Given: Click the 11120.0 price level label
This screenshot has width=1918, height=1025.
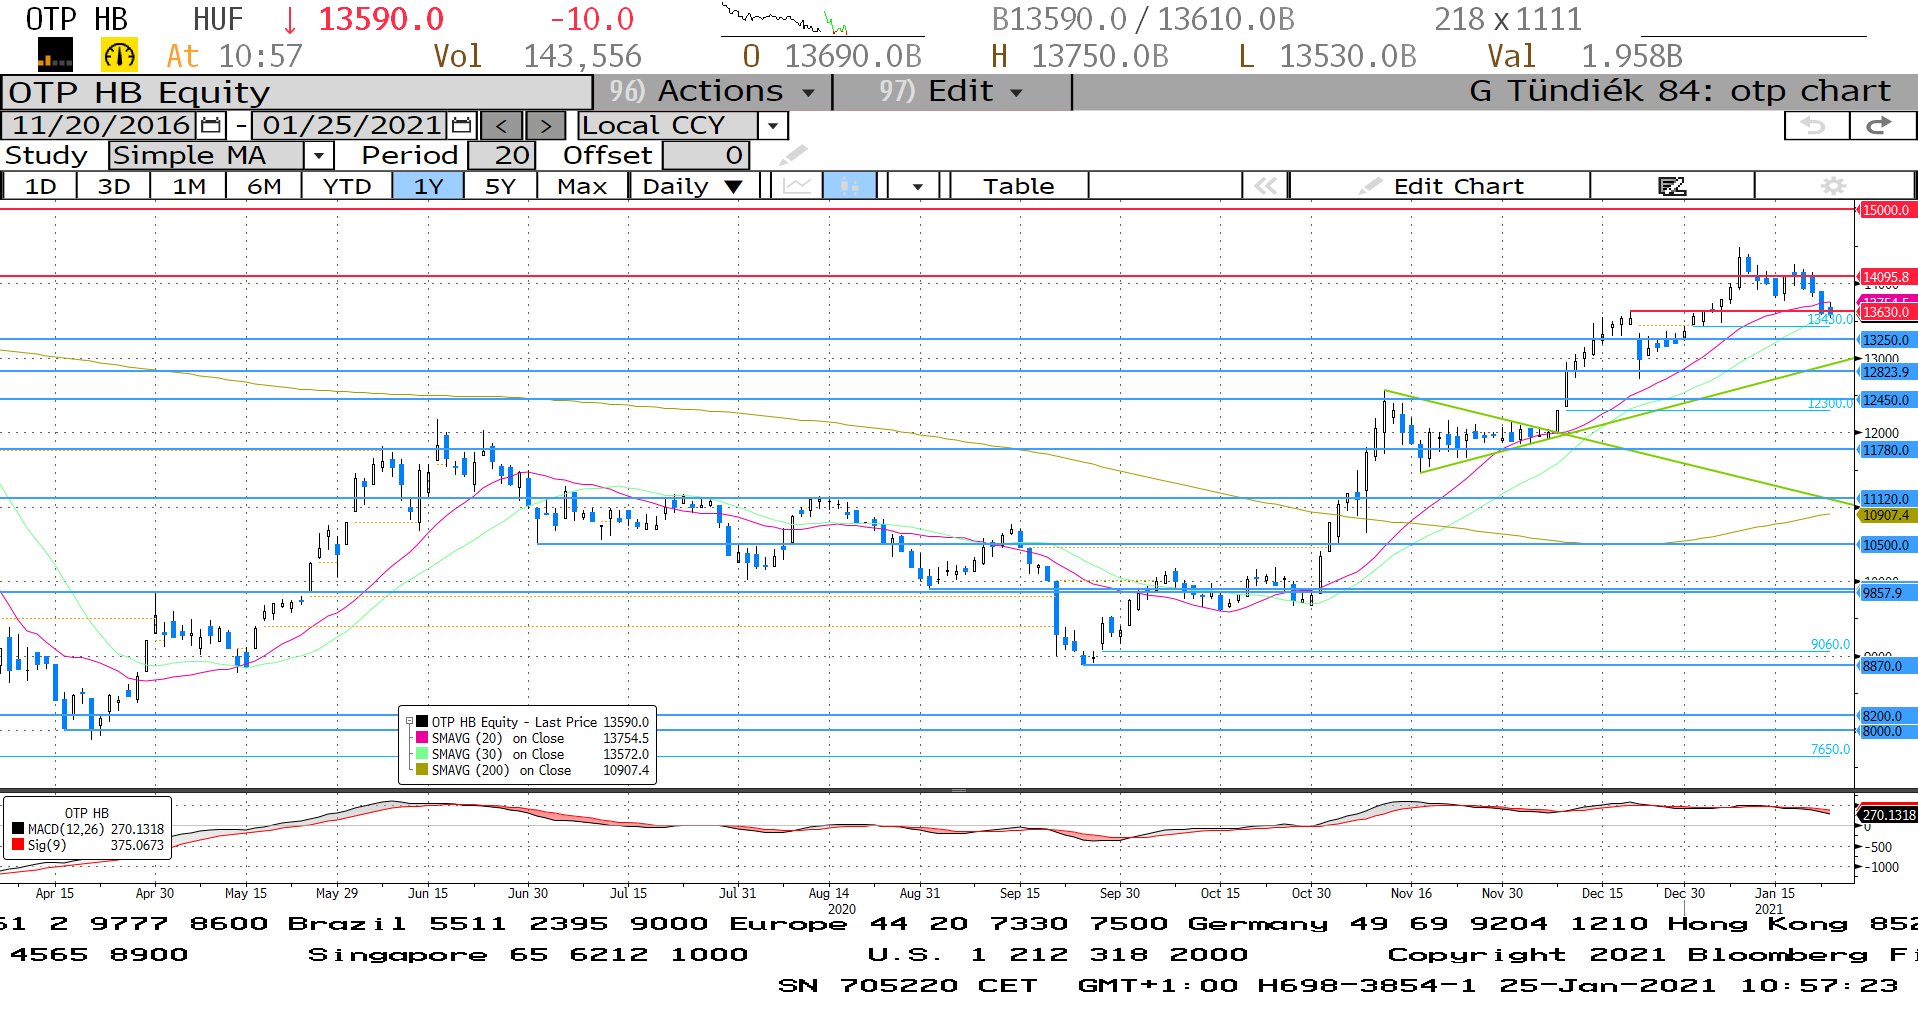Looking at the screenshot, I should click(x=1886, y=499).
